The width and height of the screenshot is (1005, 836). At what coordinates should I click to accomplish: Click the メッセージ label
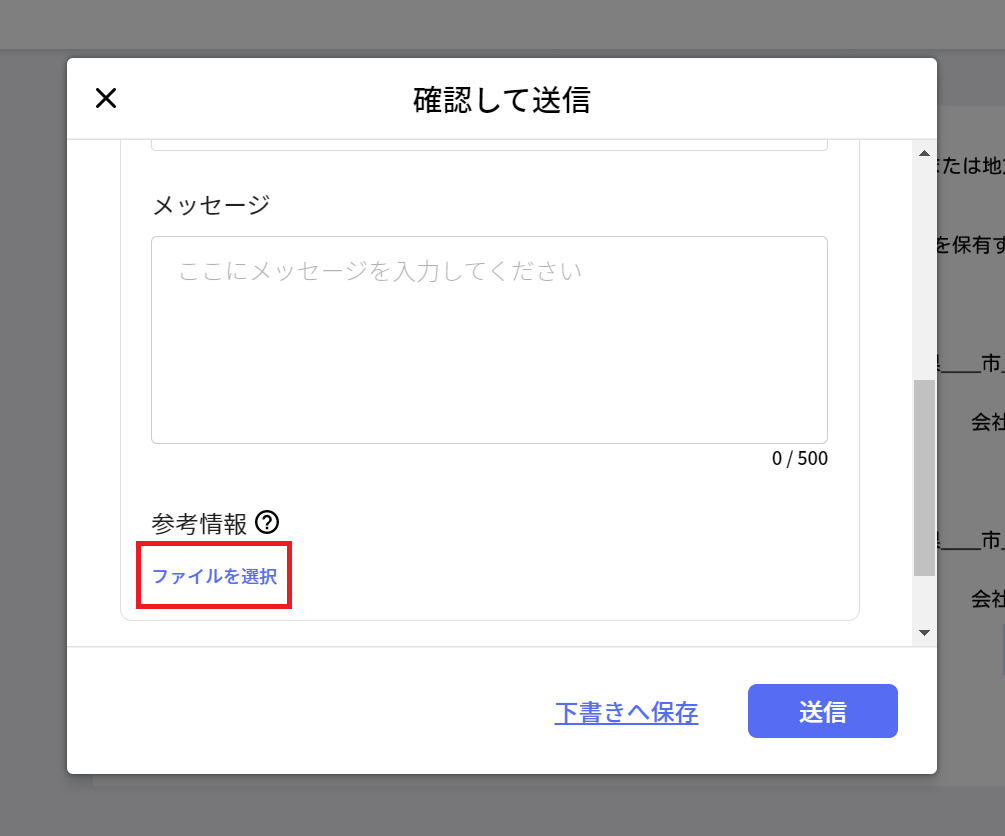[211, 205]
